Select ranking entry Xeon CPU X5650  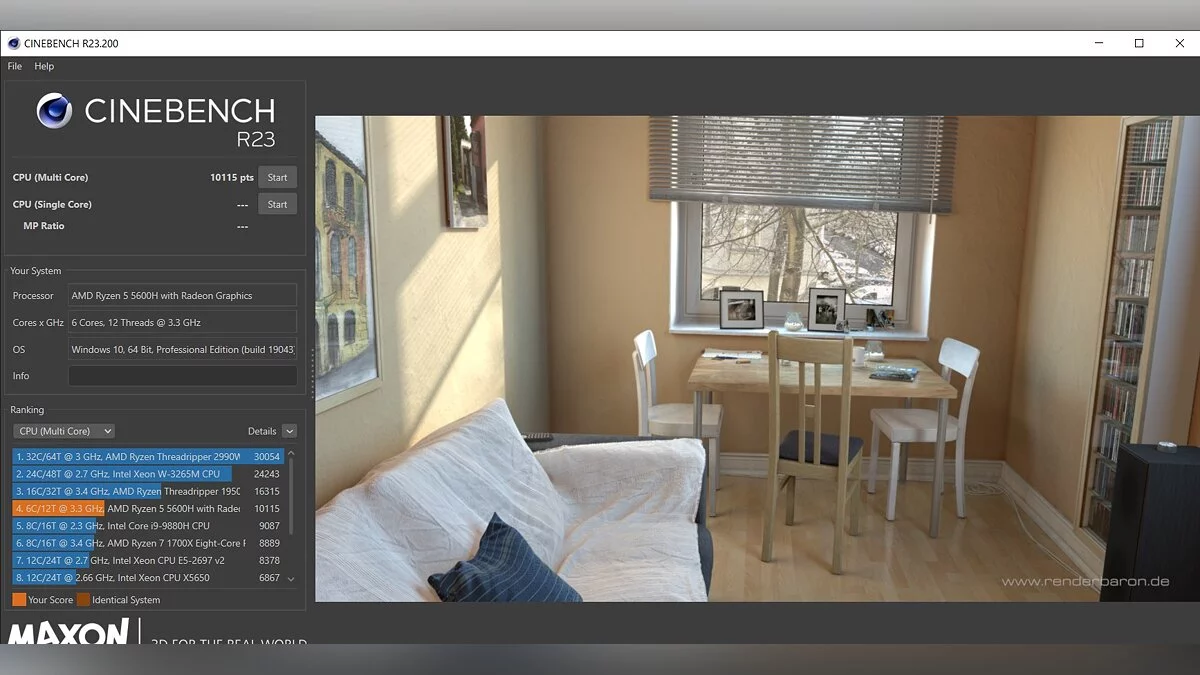tap(148, 578)
